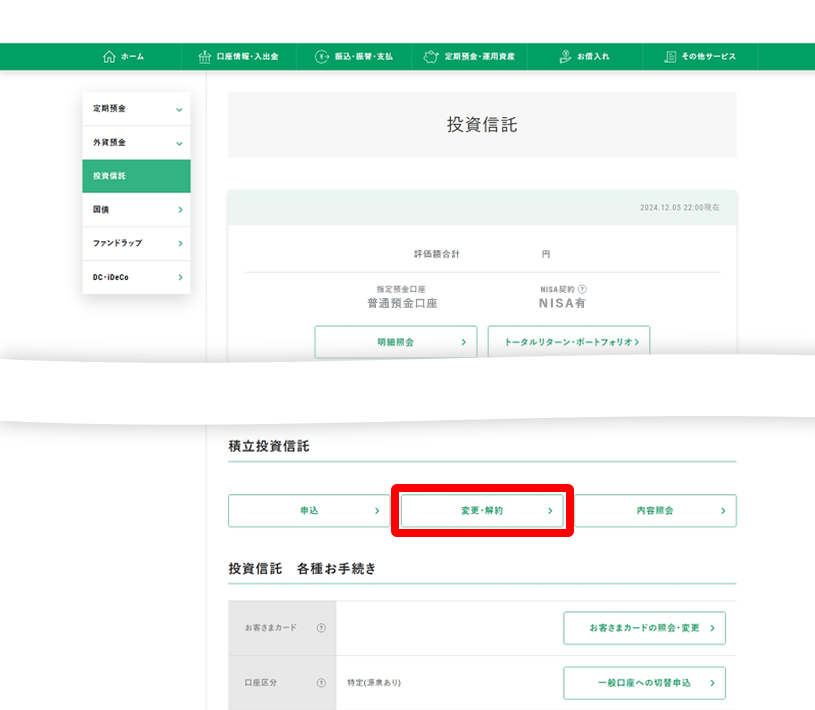The width and height of the screenshot is (815, 710).
Task: Open the 国債 sidebar menu item
Action: (x=136, y=210)
